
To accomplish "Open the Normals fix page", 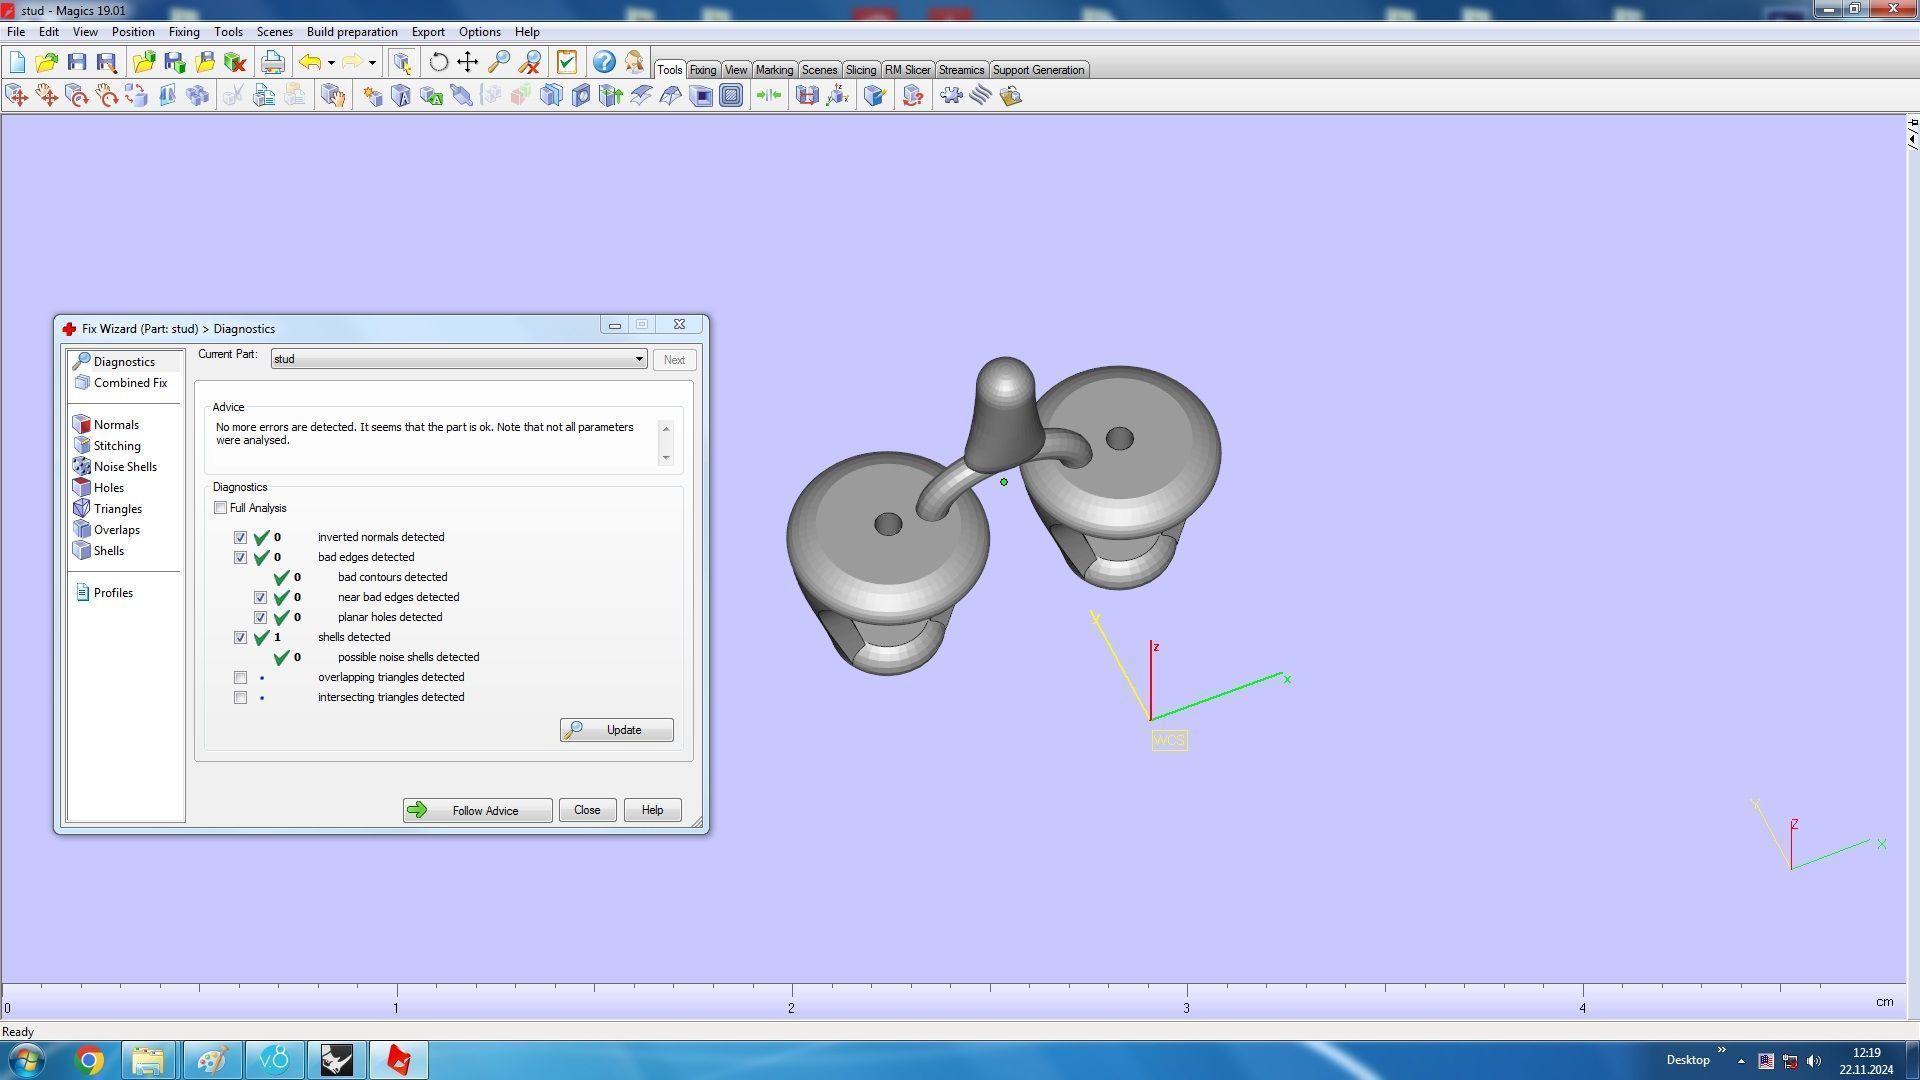I will (x=116, y=425).
